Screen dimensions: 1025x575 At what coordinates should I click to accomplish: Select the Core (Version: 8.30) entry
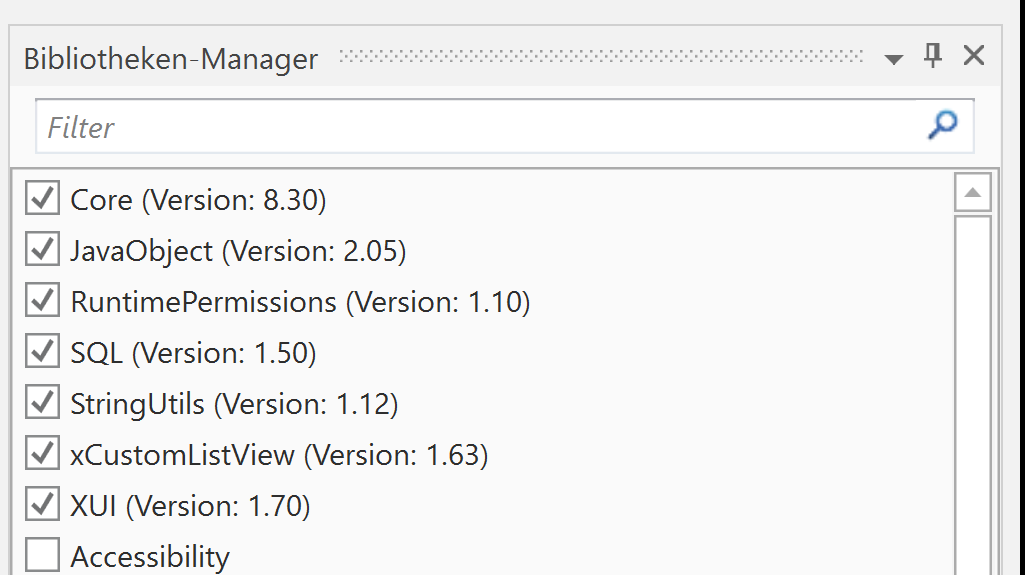(x=198, y=200)
